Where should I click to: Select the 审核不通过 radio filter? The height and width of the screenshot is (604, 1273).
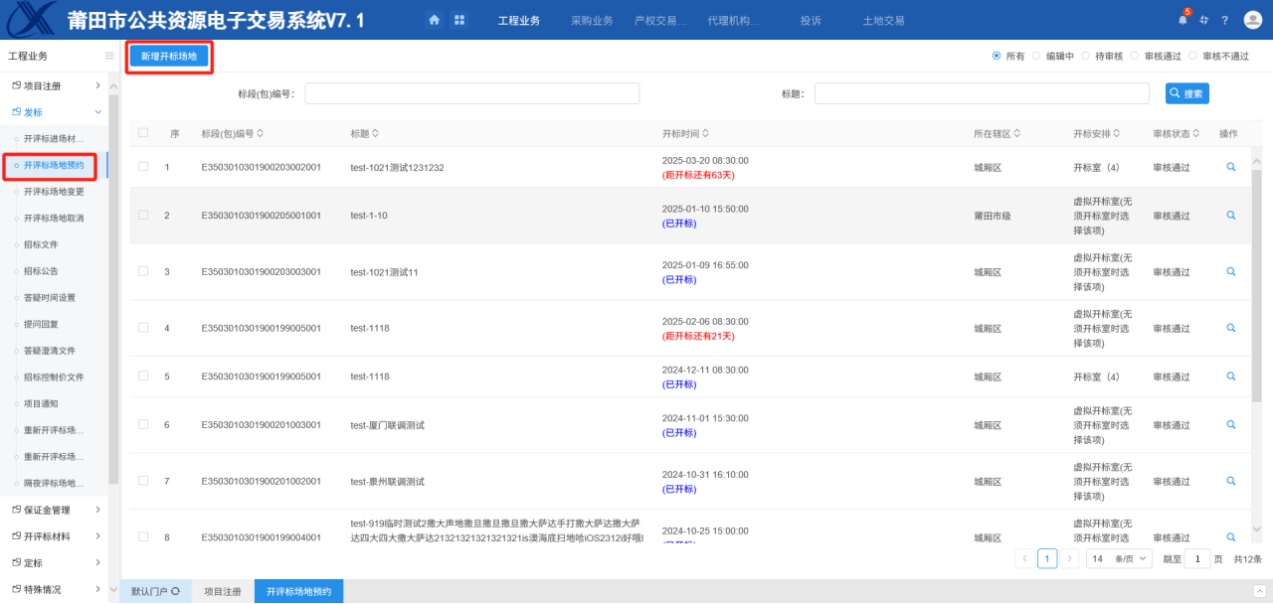tap(1193, 56)
